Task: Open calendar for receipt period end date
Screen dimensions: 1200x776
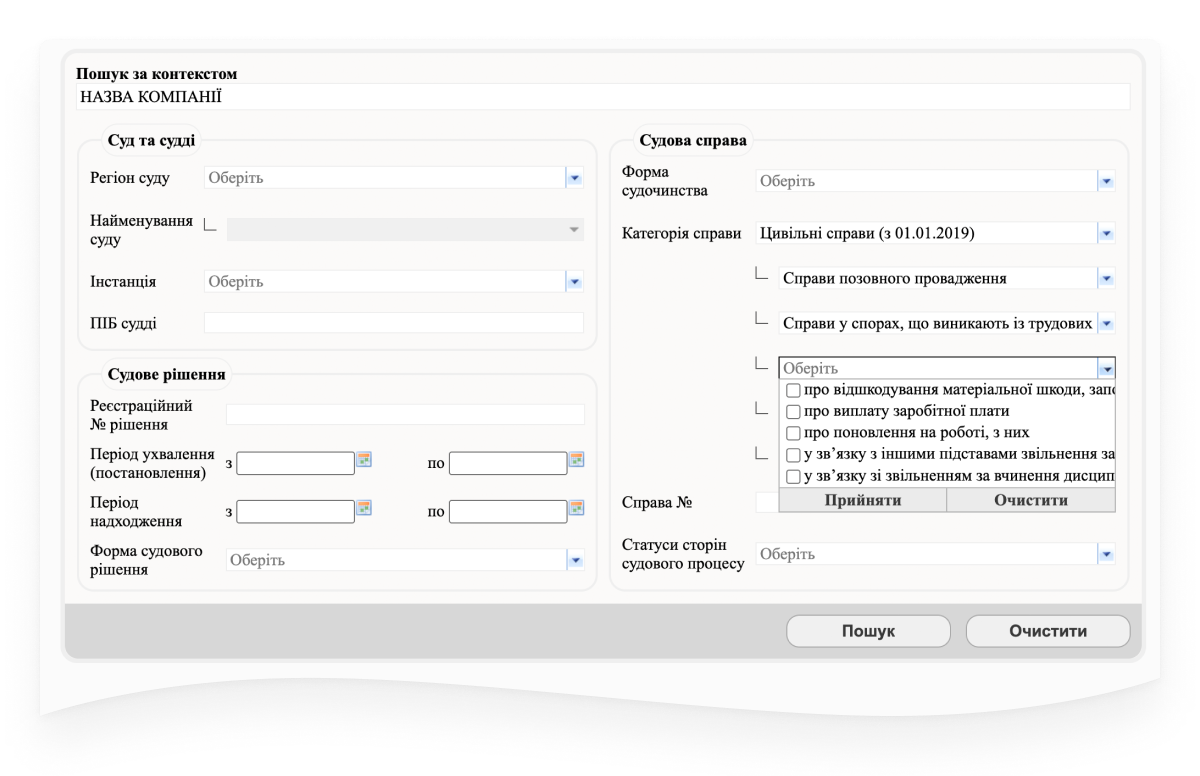Action: click(x=576, y=508)
